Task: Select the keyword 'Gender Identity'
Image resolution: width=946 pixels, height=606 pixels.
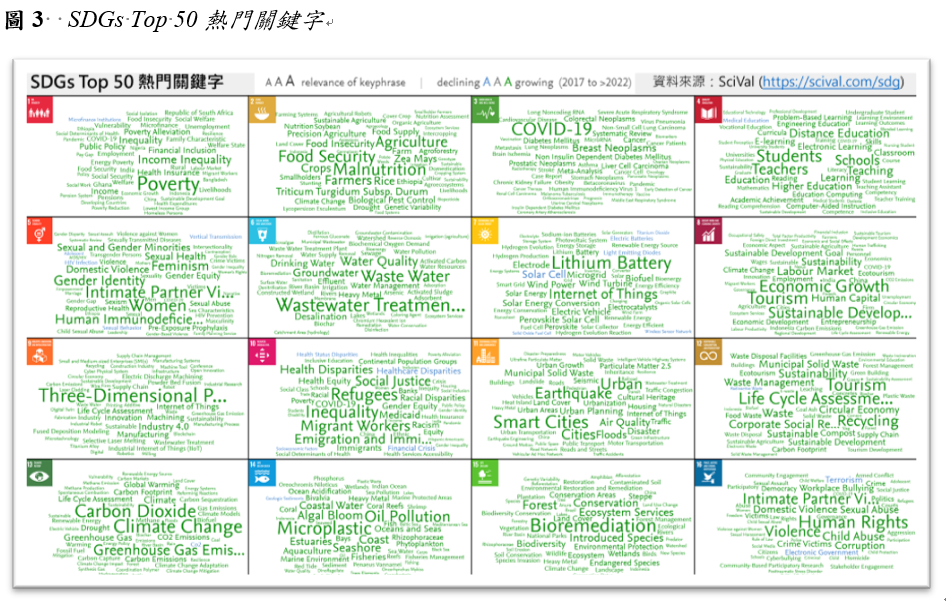Action: tap(100, 281)
